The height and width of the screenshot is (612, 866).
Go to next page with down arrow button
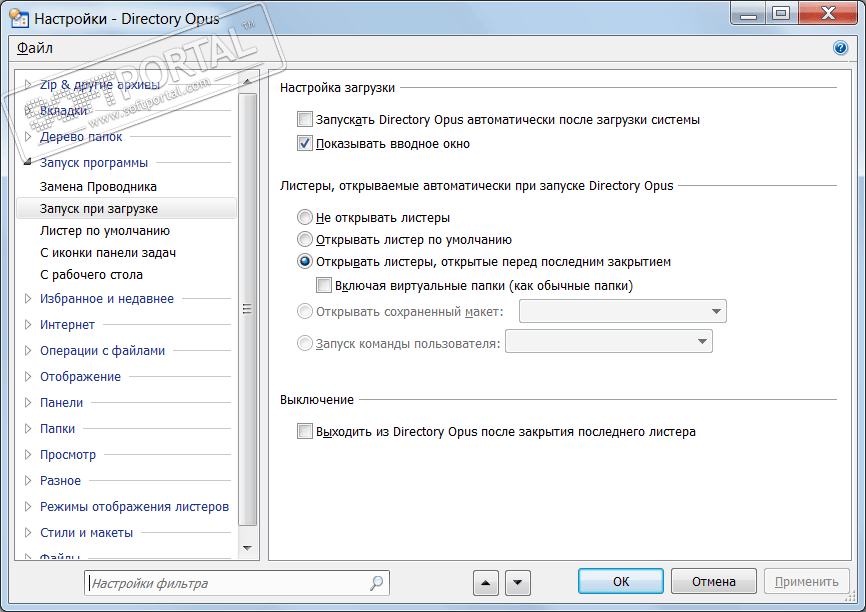[x=518, y=583]
